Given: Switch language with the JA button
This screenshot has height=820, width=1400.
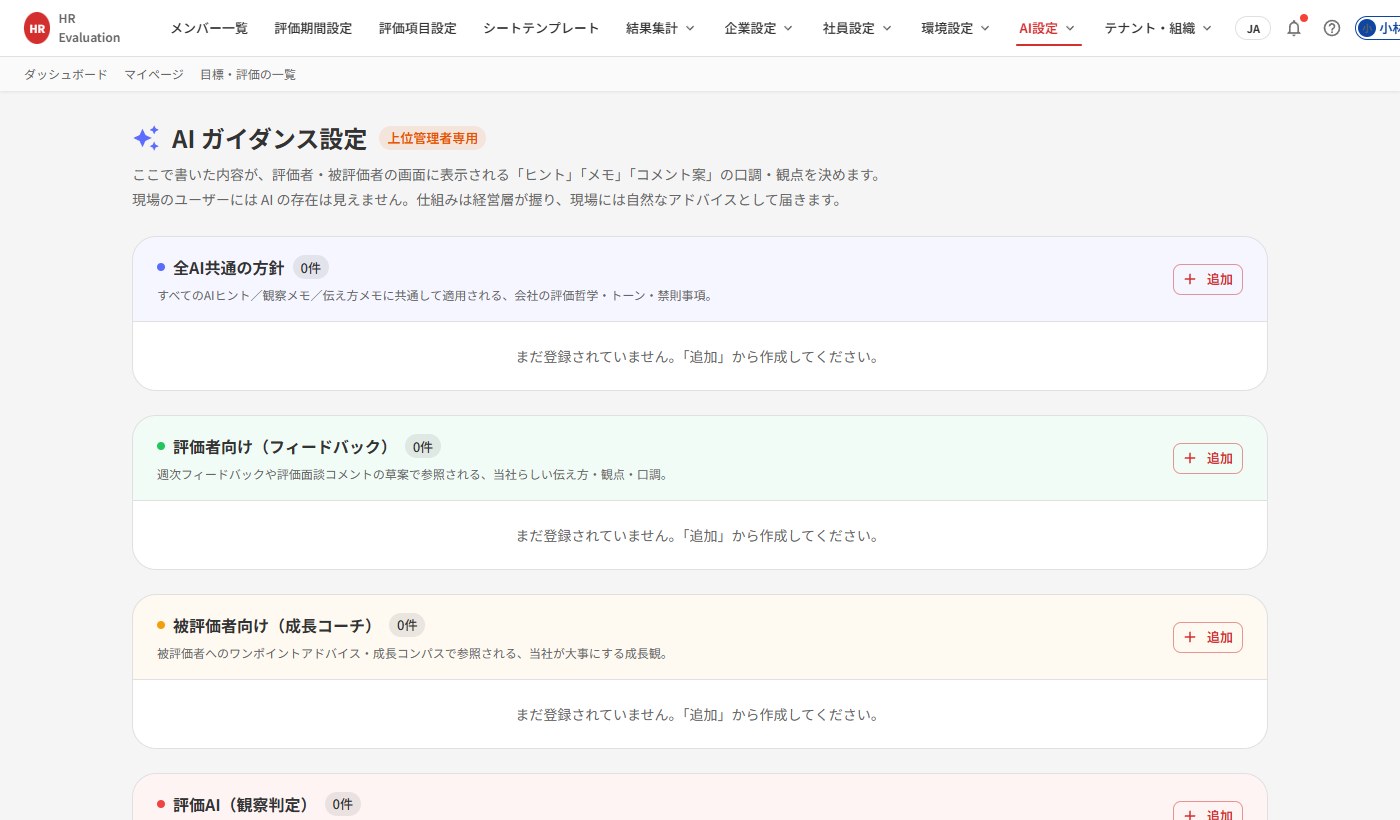Looking at the screenshot, I should click(x=1253, y=28).
